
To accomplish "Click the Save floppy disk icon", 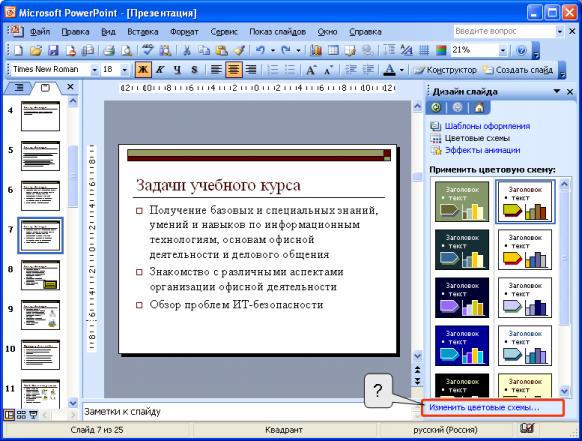I will [x=53, y=50].
